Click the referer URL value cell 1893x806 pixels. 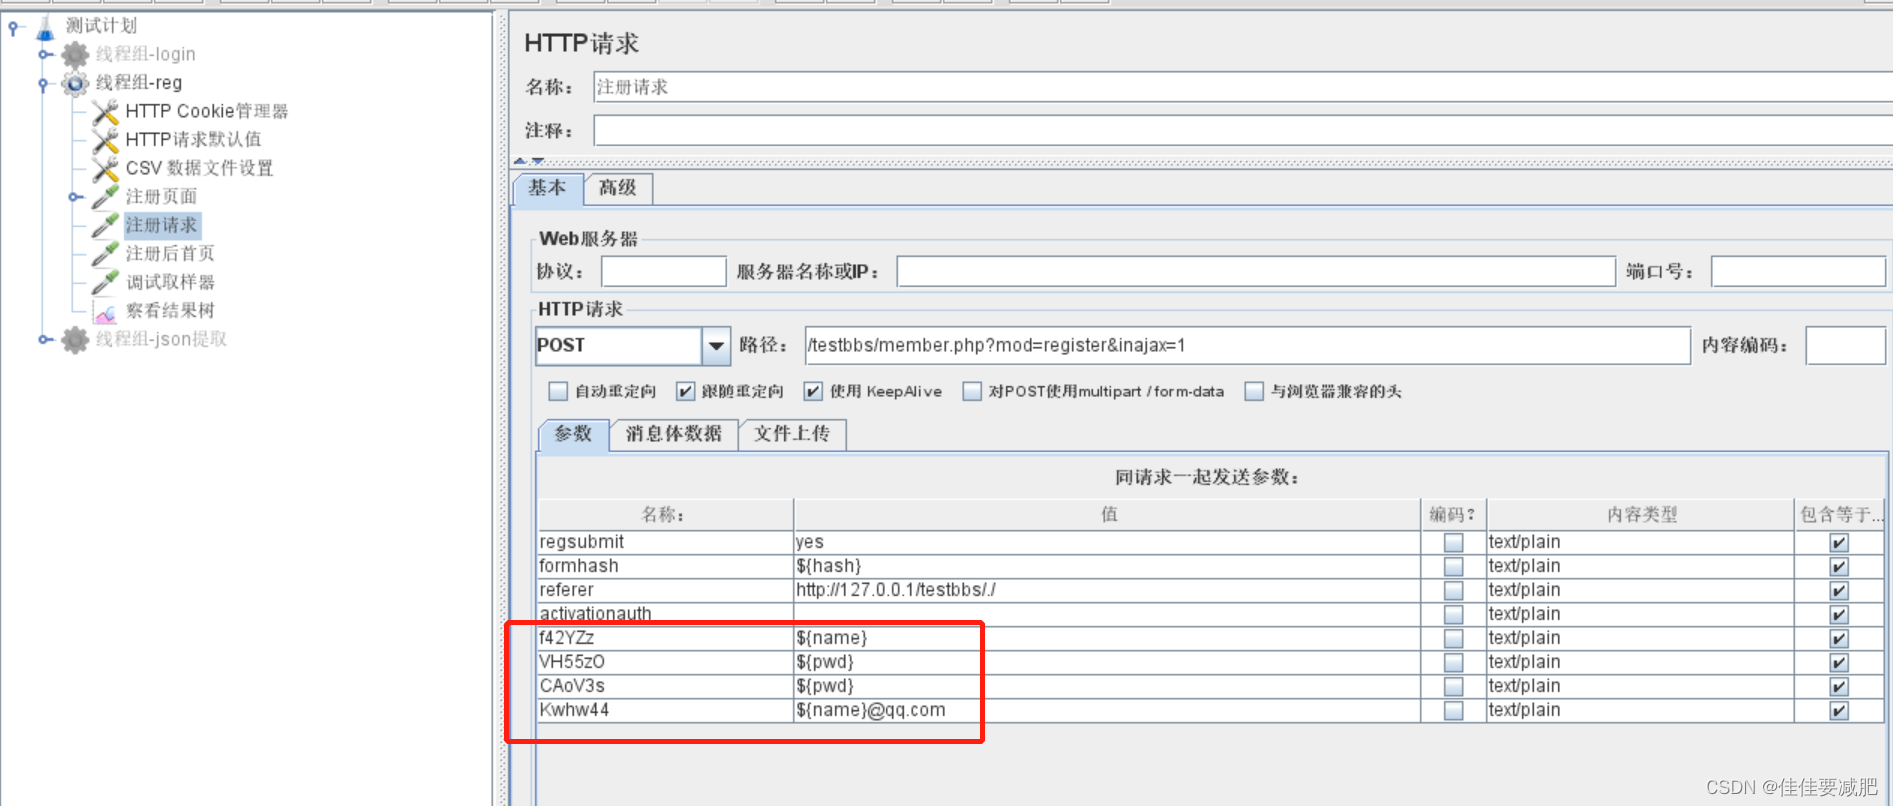[x=1108, y=591]
